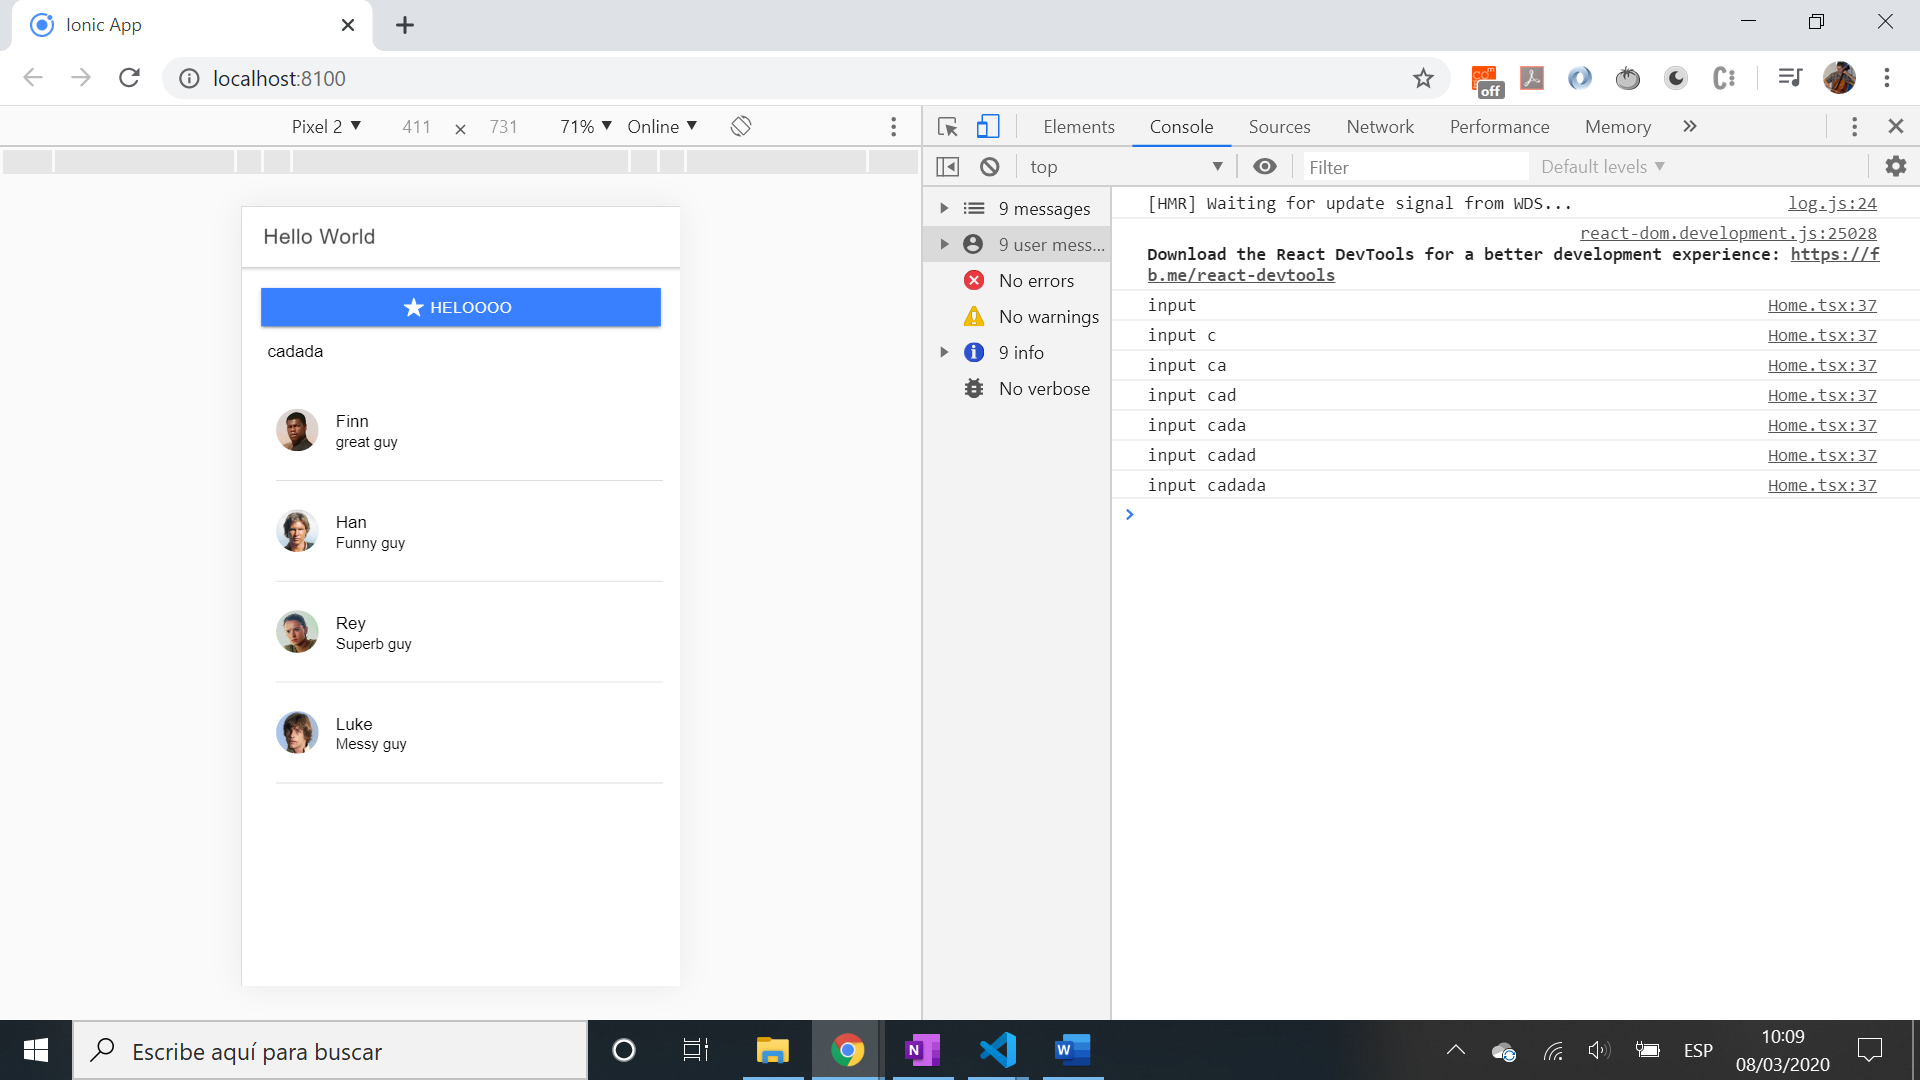Reload the localhost page
The height and width of the screenshot is (1080, 1920).
129,78
